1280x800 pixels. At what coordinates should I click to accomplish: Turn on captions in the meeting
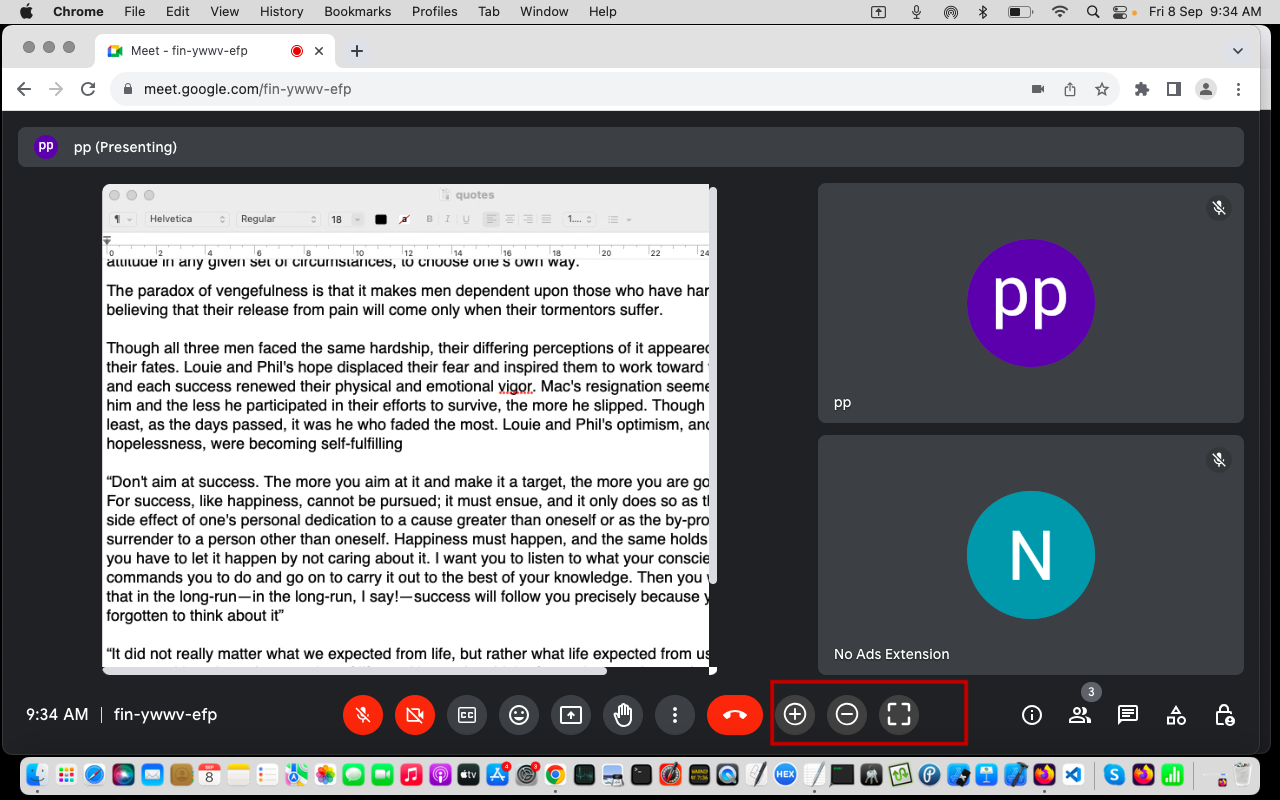467,714
